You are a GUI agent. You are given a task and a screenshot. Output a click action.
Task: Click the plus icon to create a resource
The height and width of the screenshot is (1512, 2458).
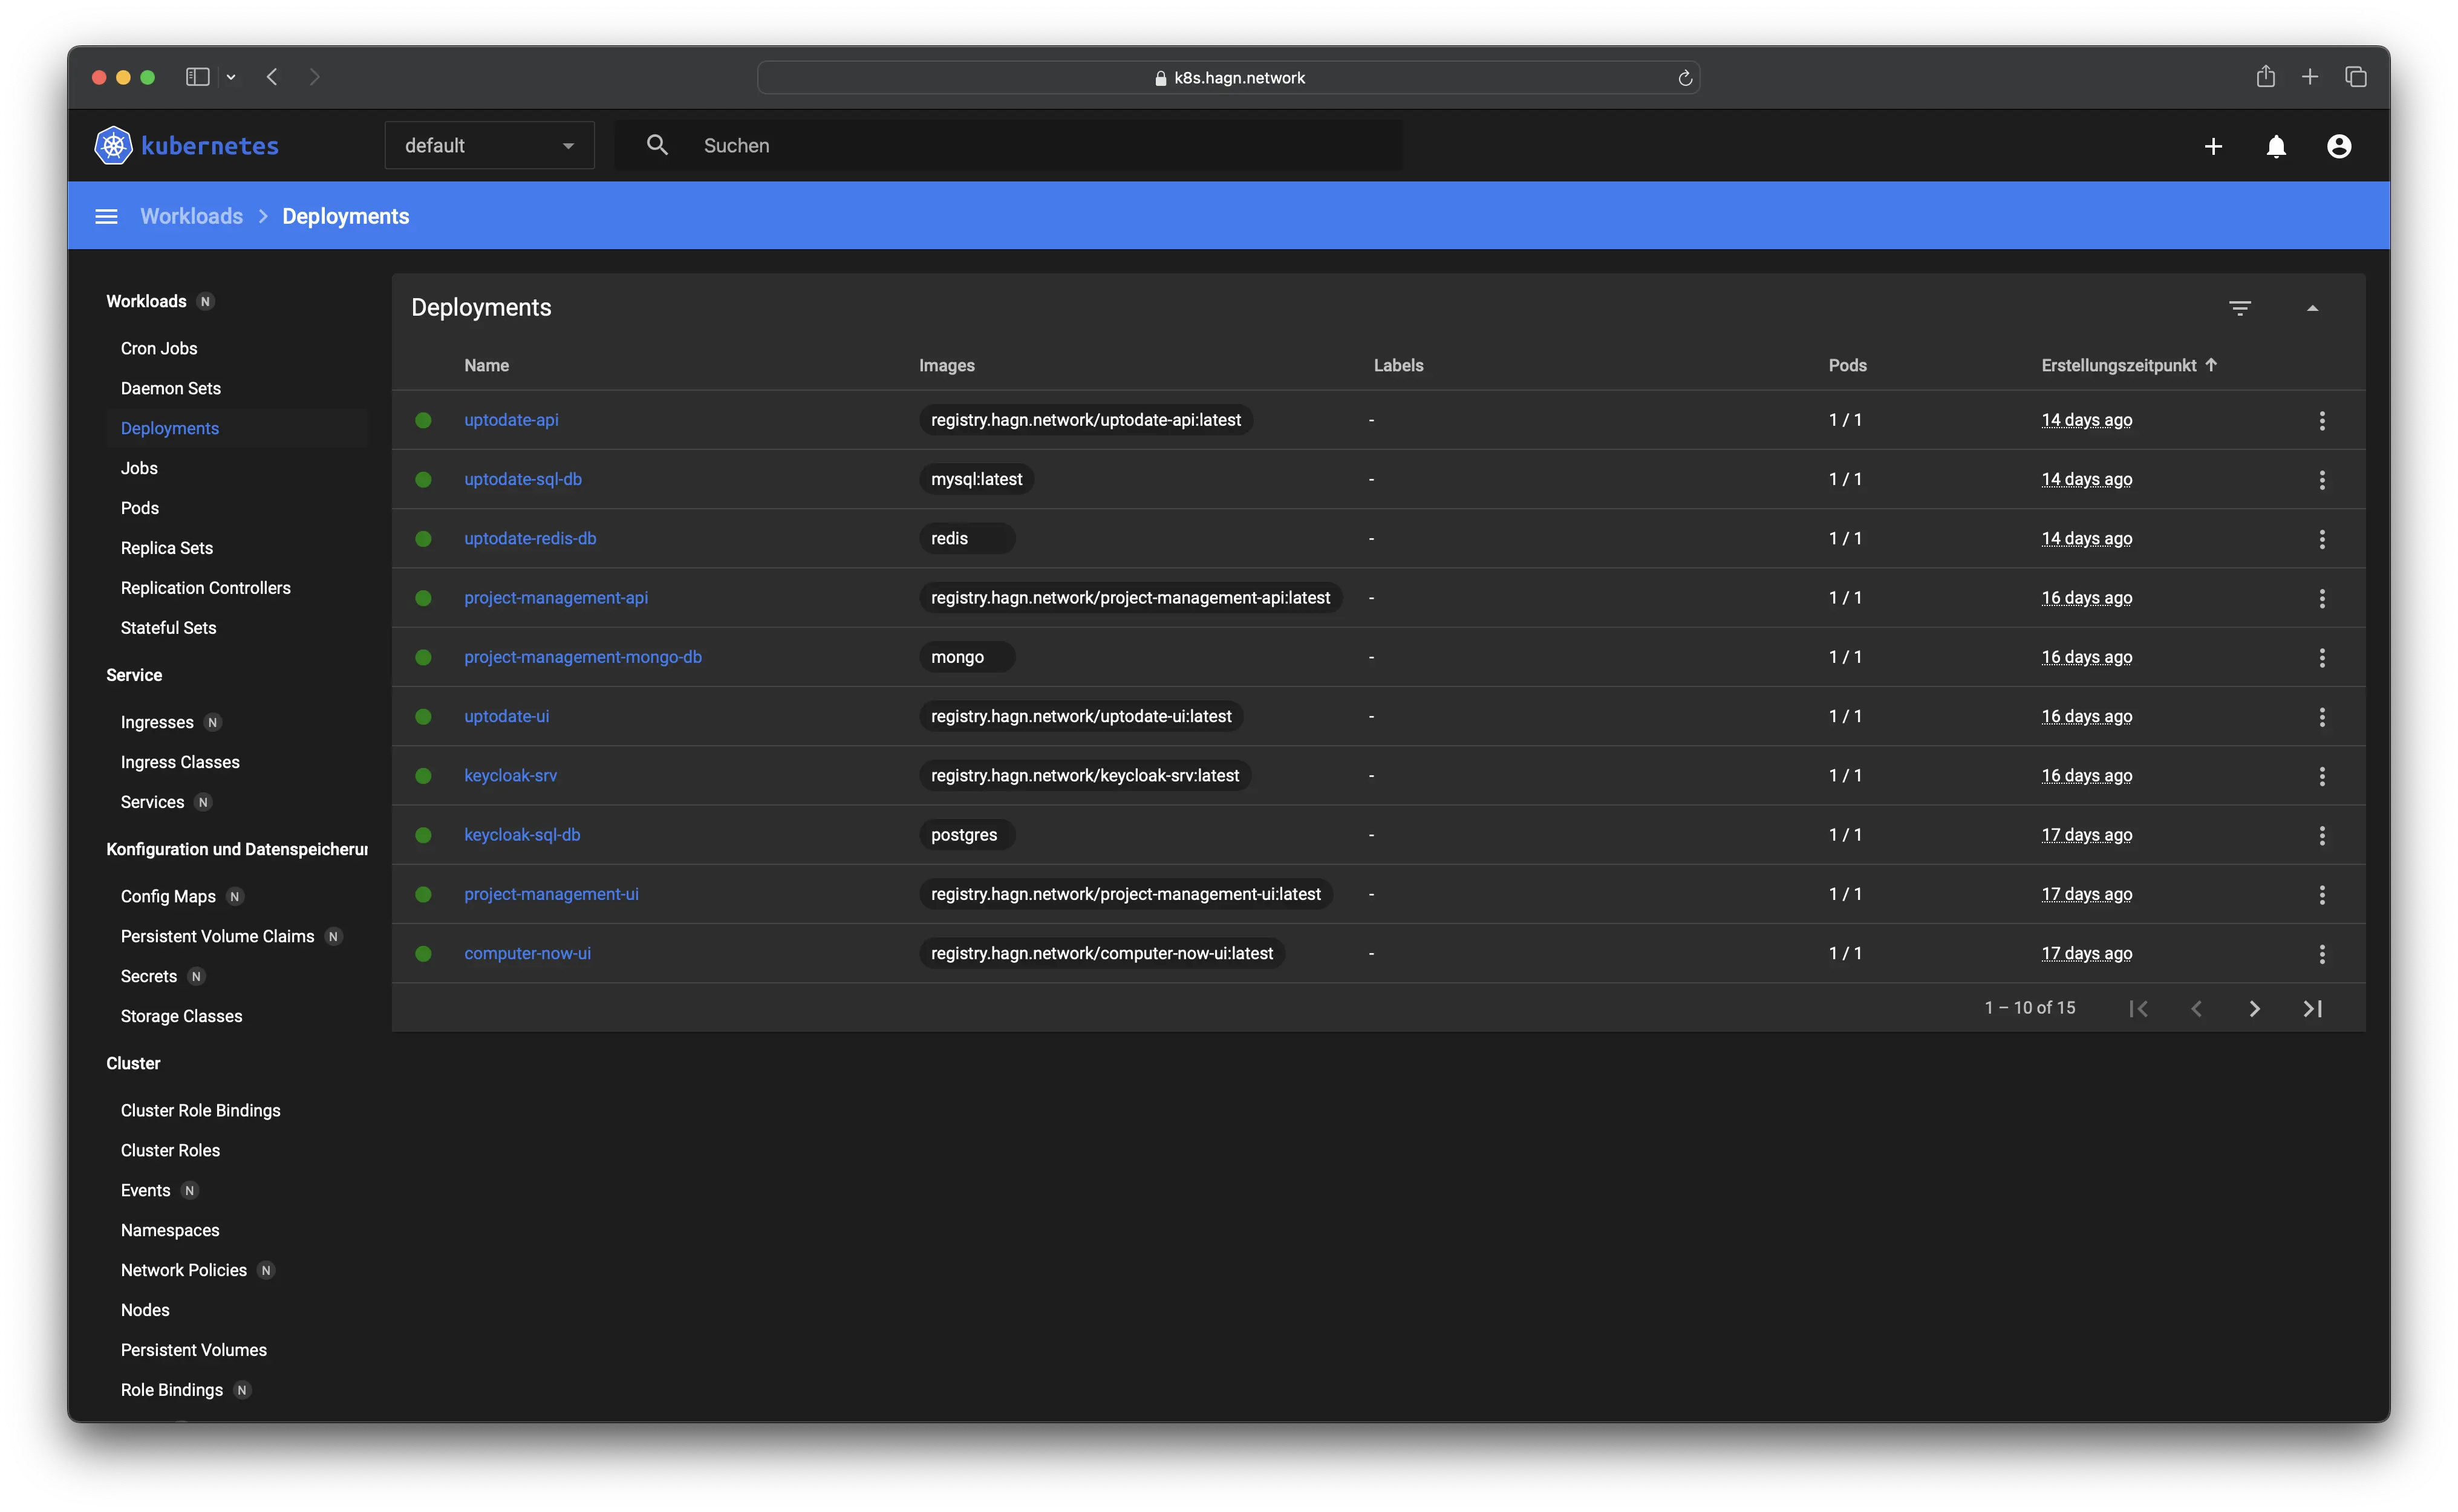click(2213, 147)
